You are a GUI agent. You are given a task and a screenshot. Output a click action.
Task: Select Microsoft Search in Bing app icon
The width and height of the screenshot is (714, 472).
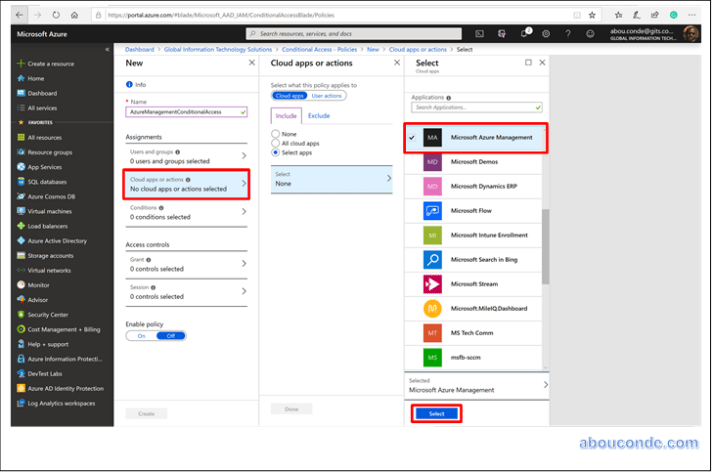pyautogui.click(x=432, y=260)
